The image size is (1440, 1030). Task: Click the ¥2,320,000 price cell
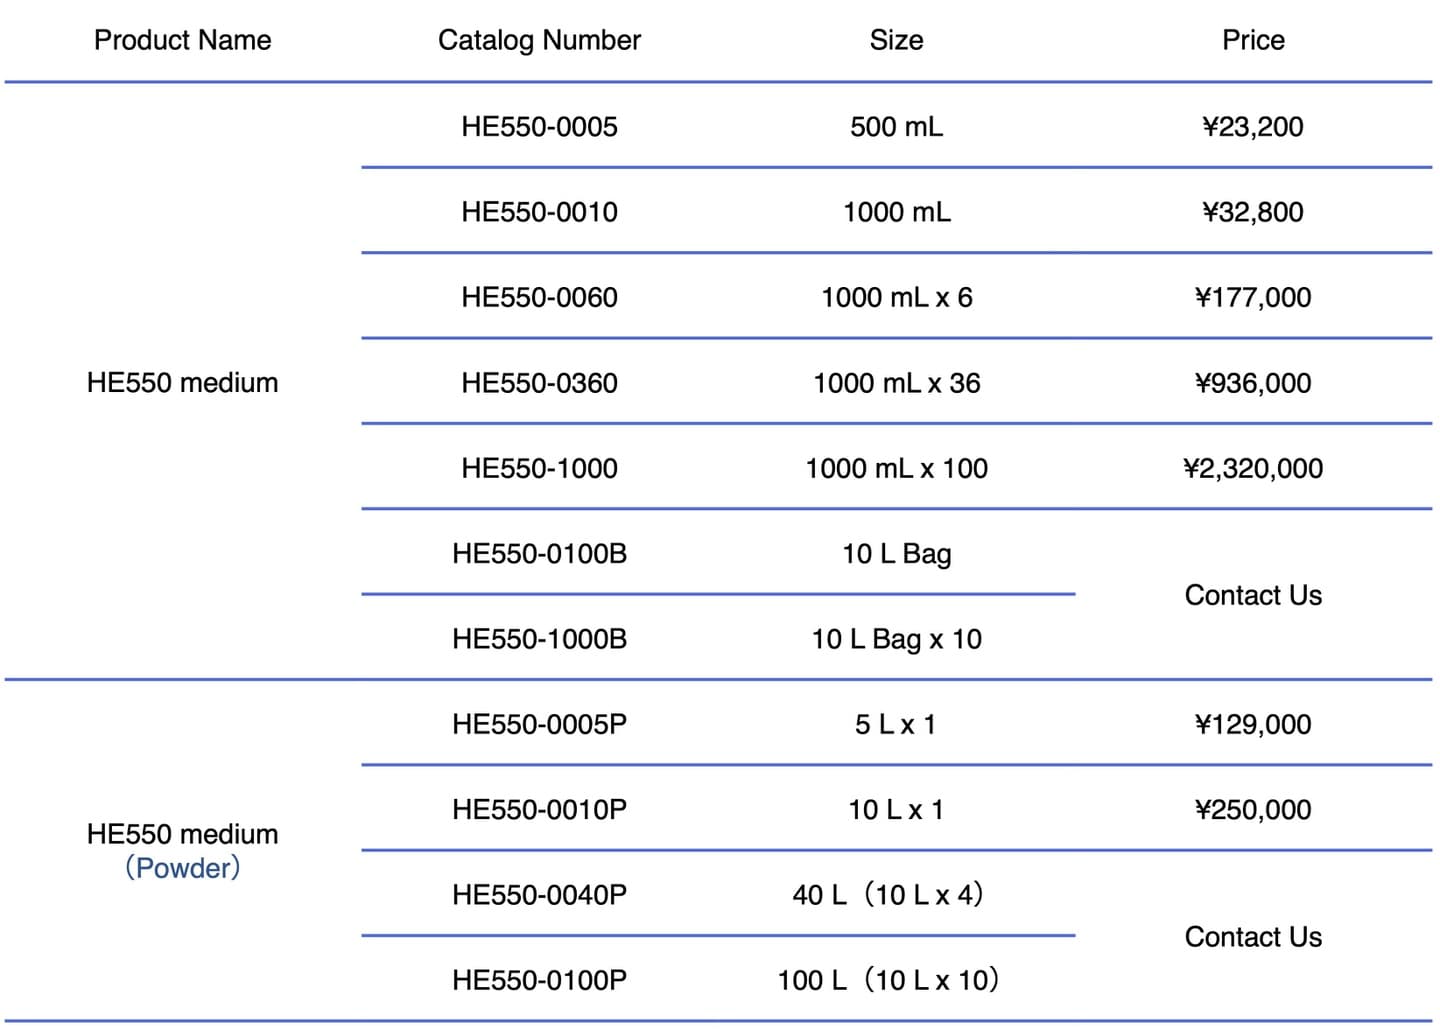[x=1253, y=468]
